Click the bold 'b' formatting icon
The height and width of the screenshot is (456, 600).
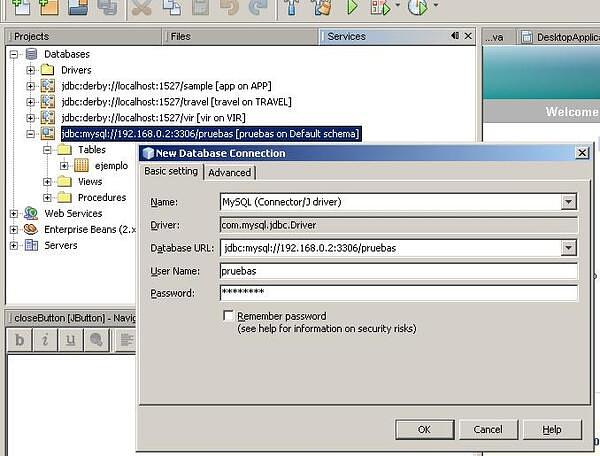click(x=20, y=340)
